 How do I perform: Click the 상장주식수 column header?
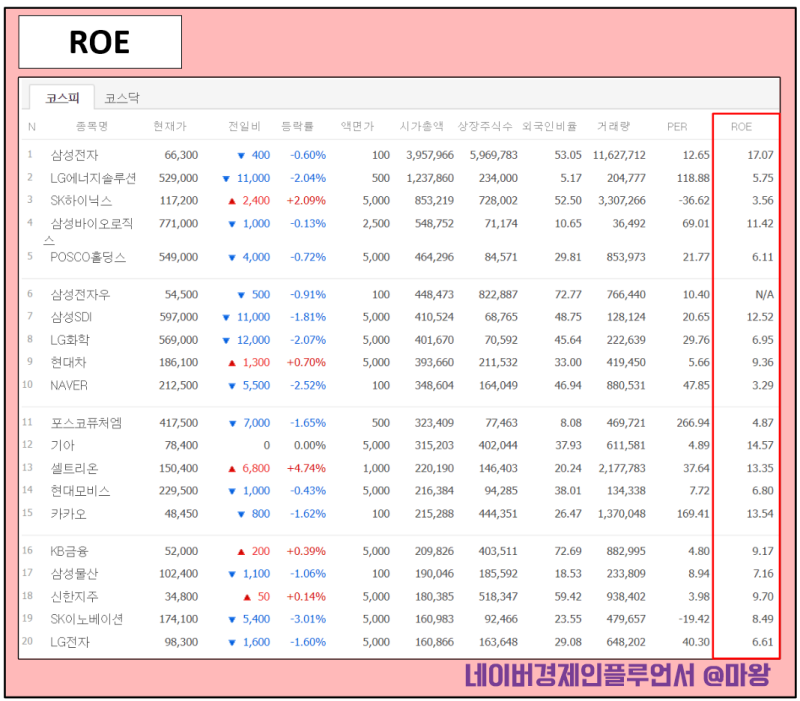(485, 126)
